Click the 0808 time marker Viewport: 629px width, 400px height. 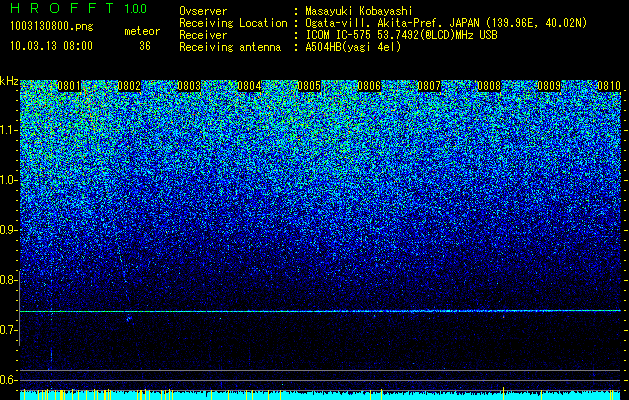coord(489,86)
